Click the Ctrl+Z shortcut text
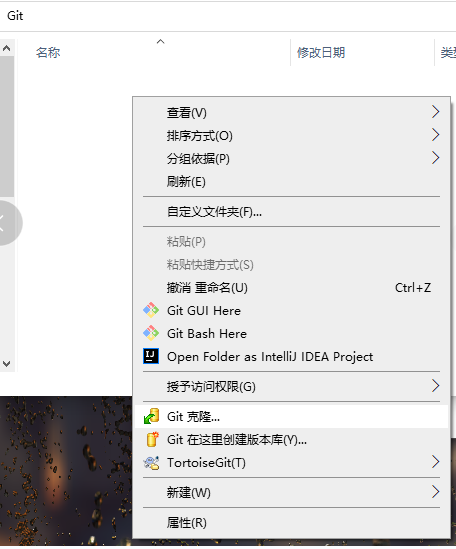This screenshot has width=456, height=549. point(413,288)
